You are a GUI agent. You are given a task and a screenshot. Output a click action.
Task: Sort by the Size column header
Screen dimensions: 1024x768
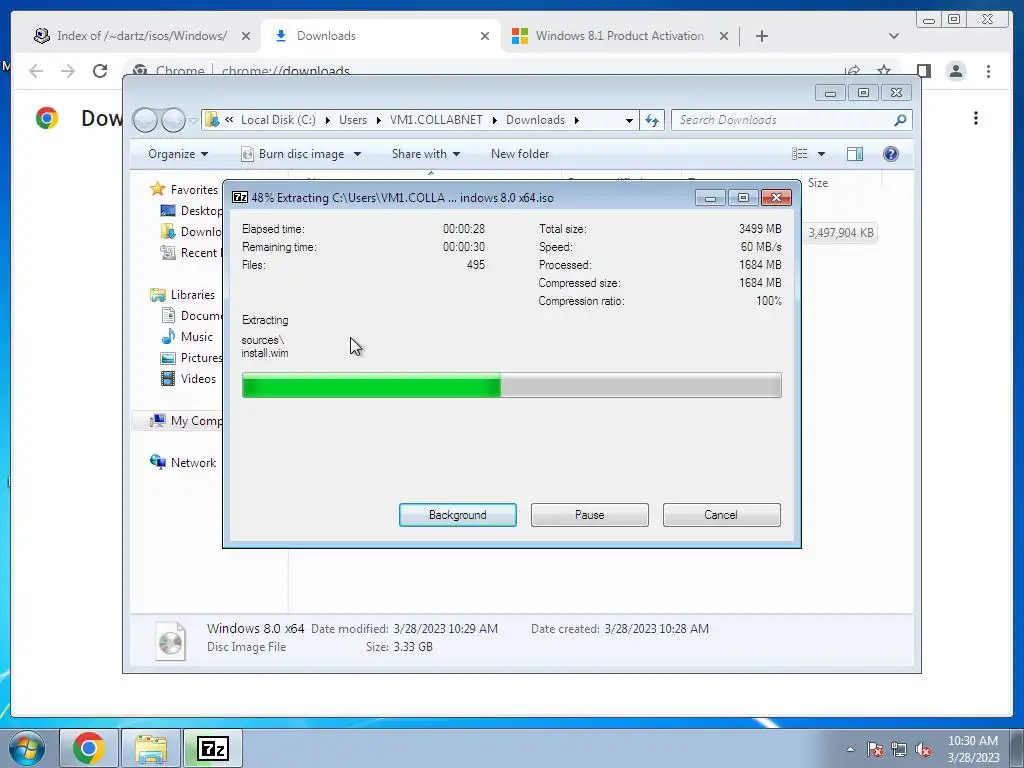click(x=818, y=183)
